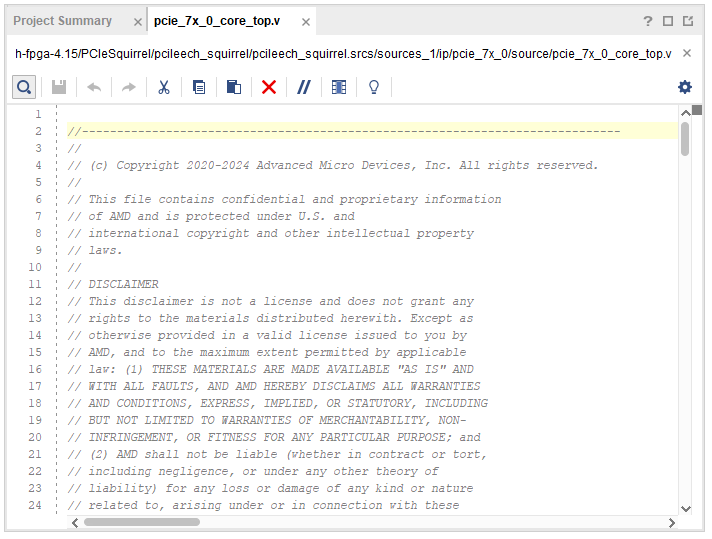Click line "liability) for any loss or damage"
Screen dimensions: 712x539
click(x=270, y=488)
